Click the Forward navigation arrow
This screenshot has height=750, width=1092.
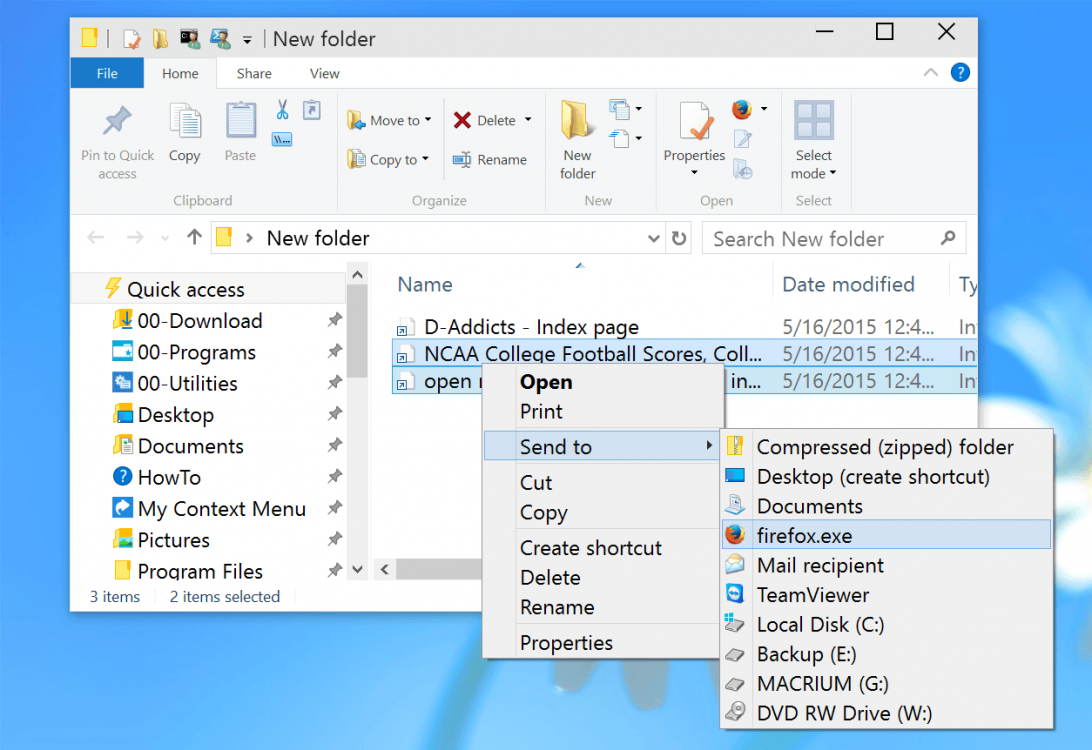[135, 237]
